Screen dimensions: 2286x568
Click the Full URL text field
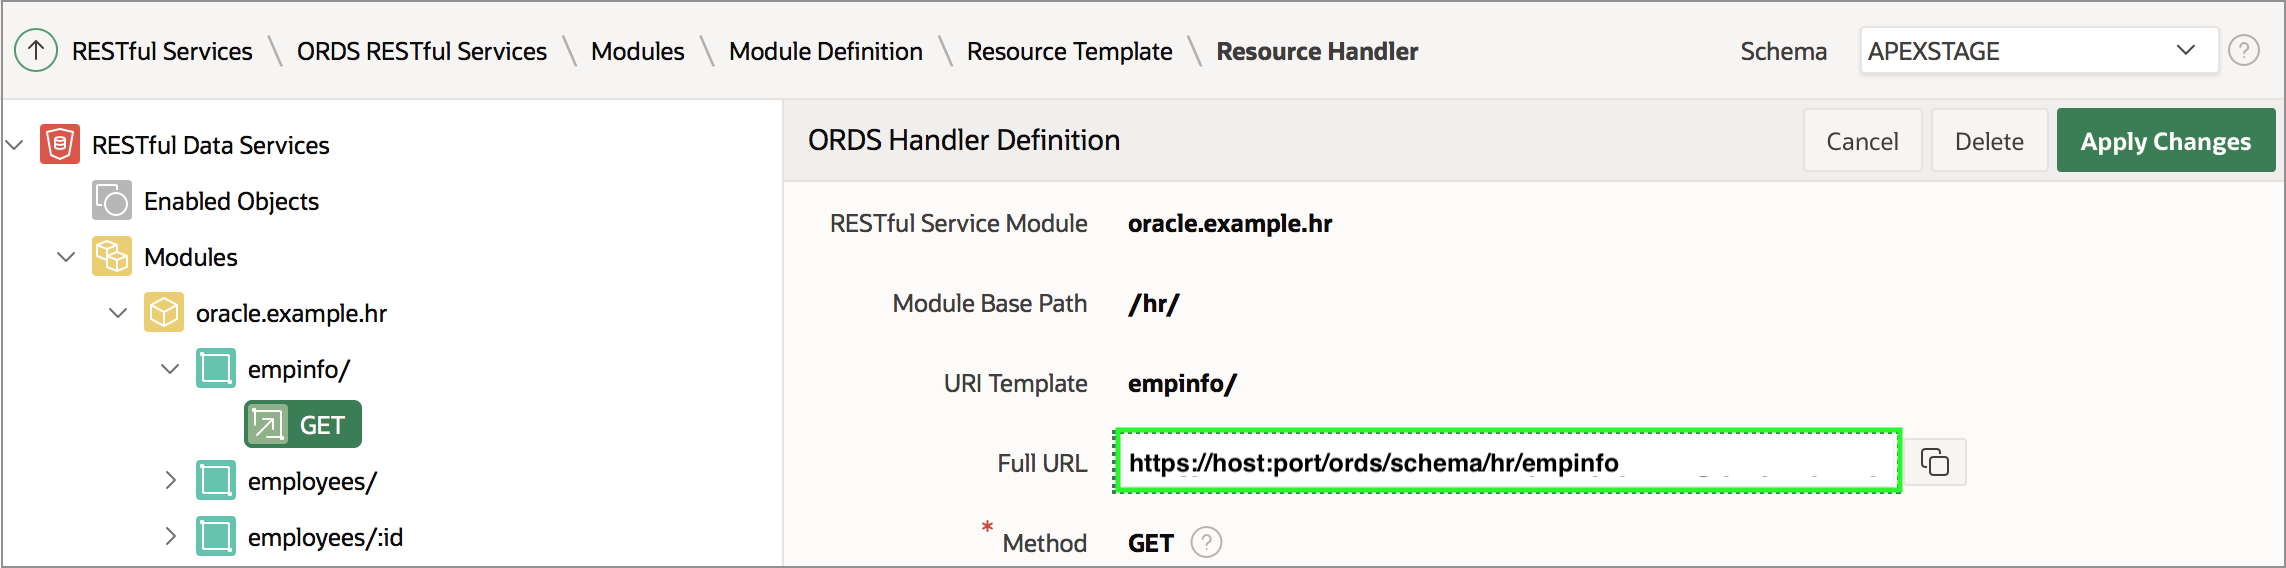pos(1506,462)
